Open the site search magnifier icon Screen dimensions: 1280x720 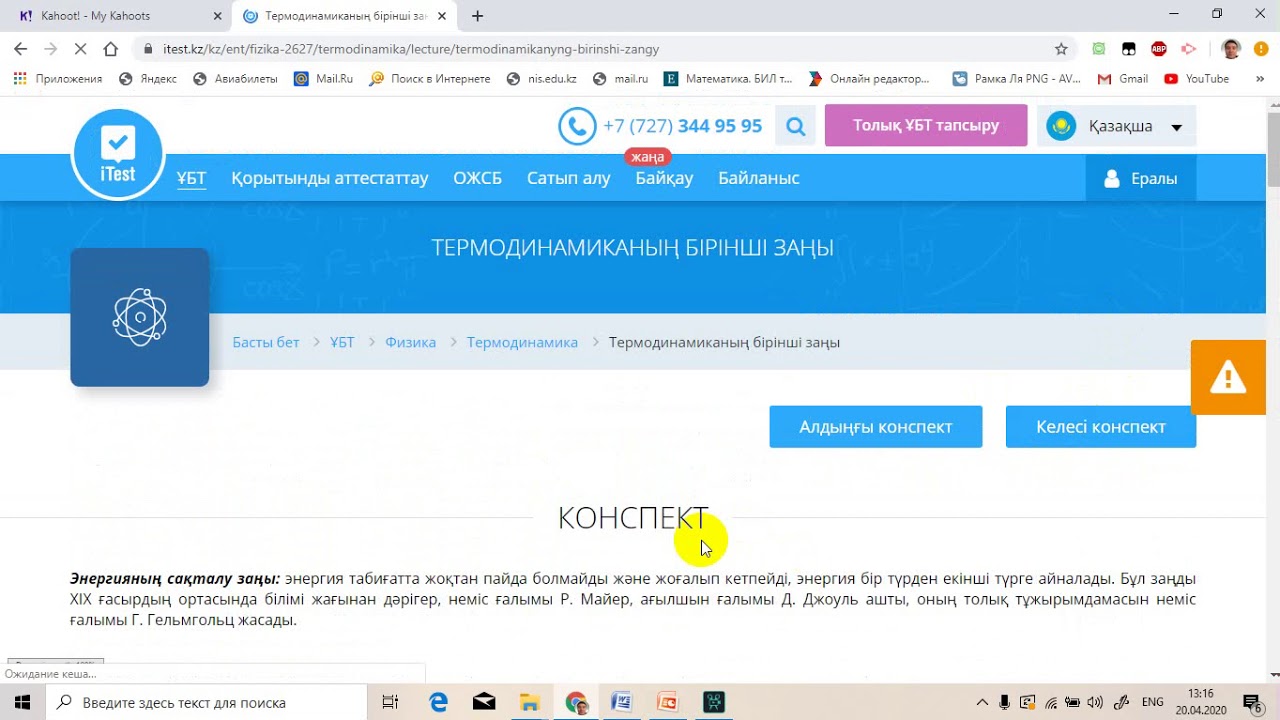click(796, 126)
